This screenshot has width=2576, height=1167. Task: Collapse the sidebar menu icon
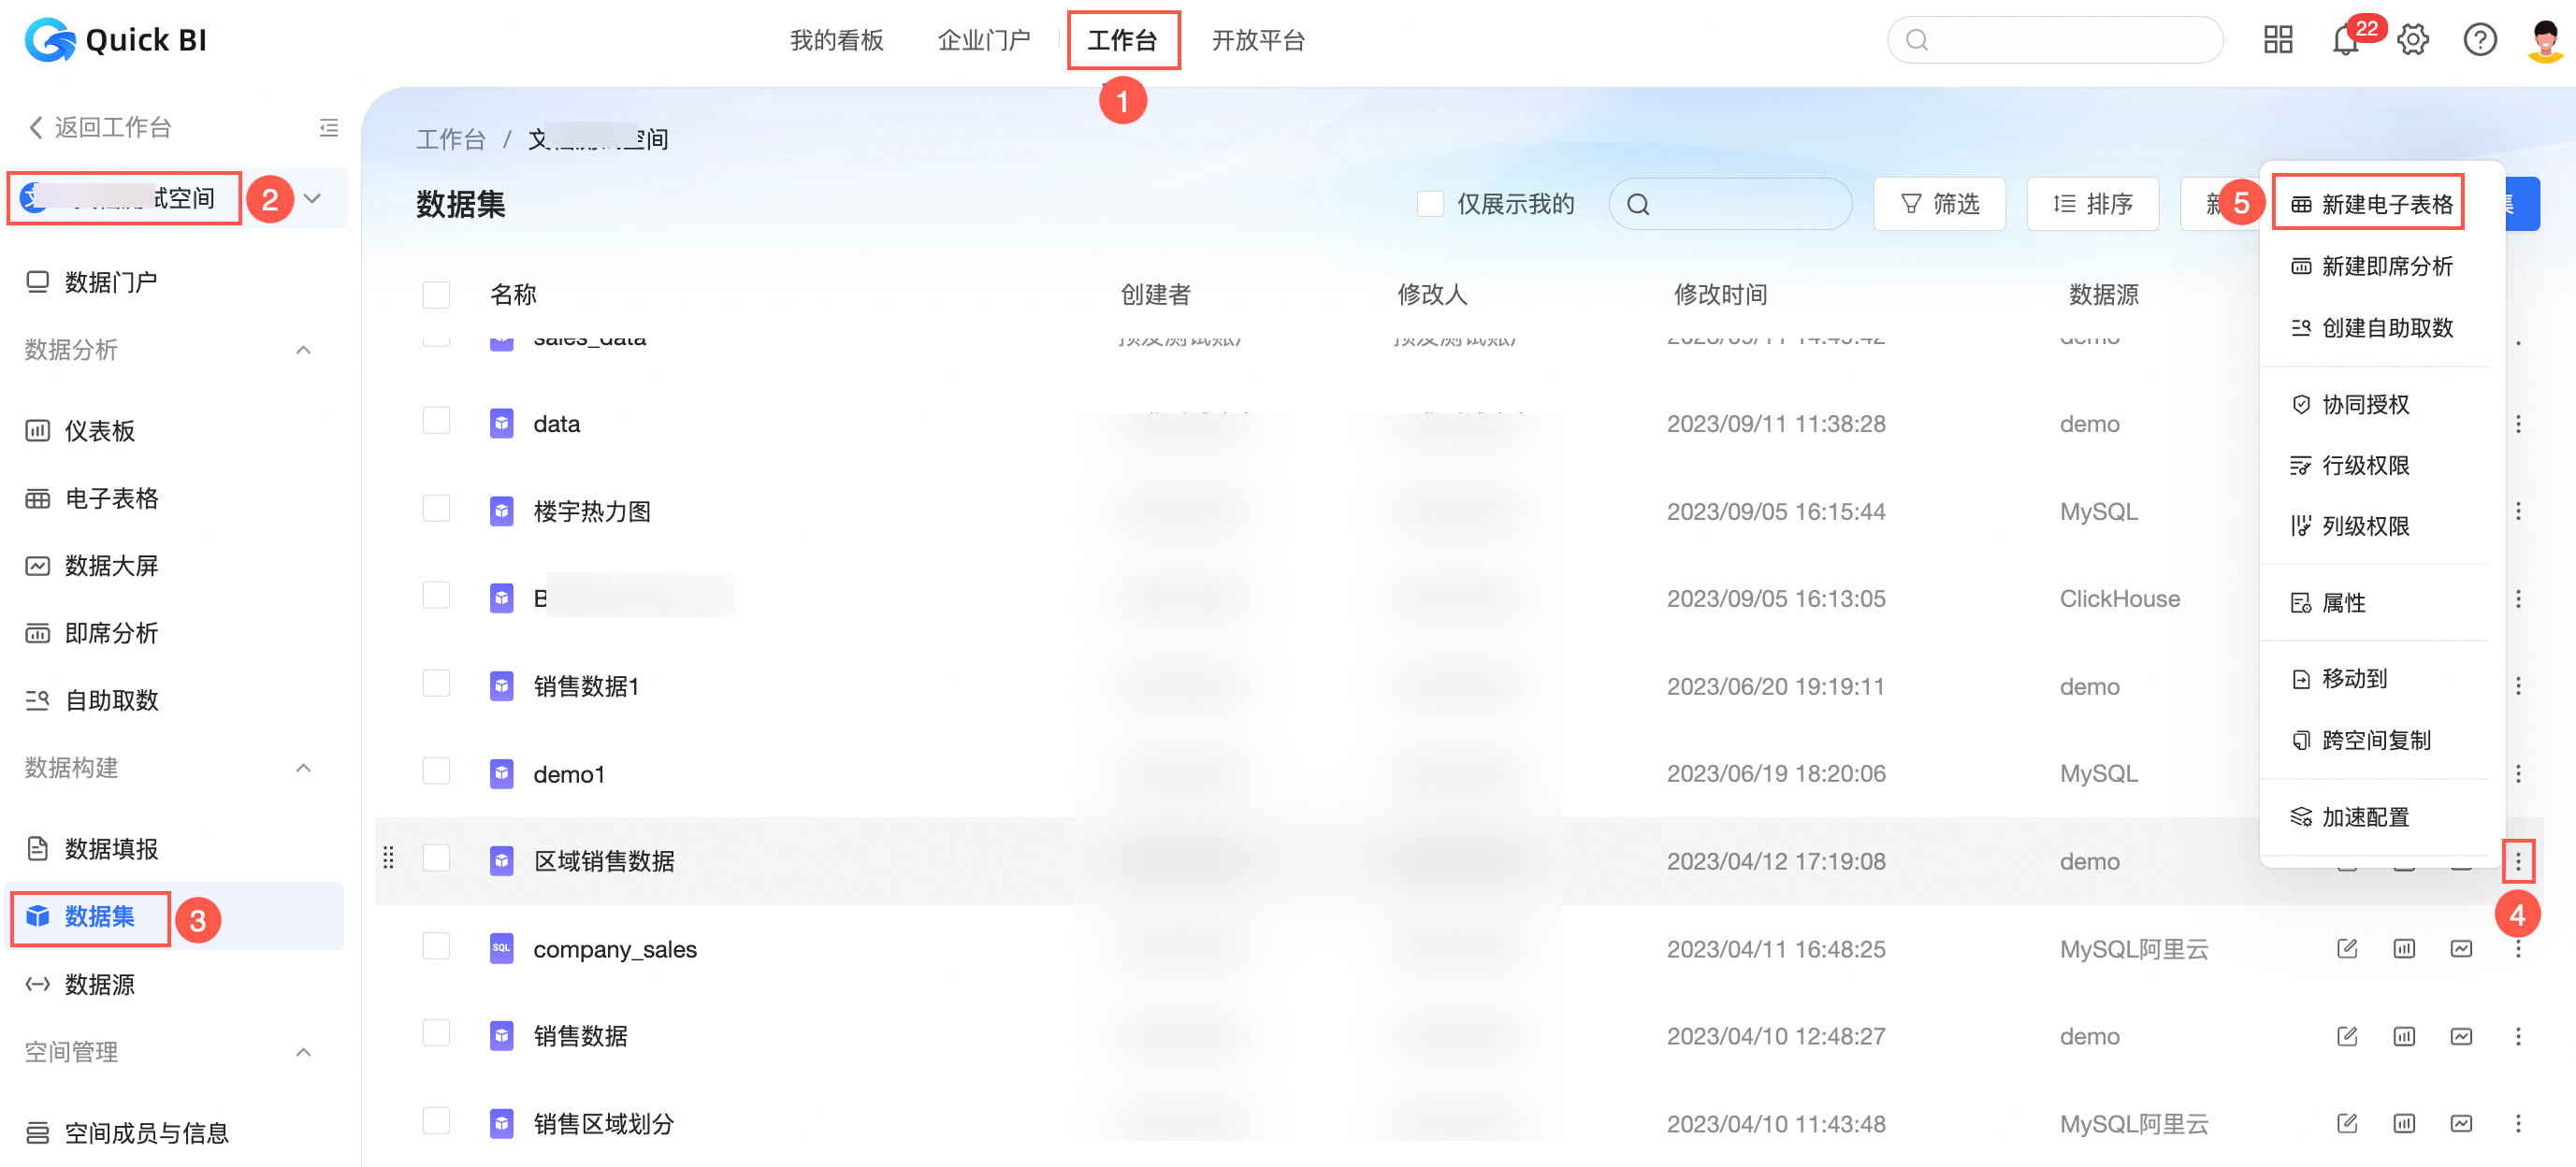pyautogui.click(x=328, y=127)
